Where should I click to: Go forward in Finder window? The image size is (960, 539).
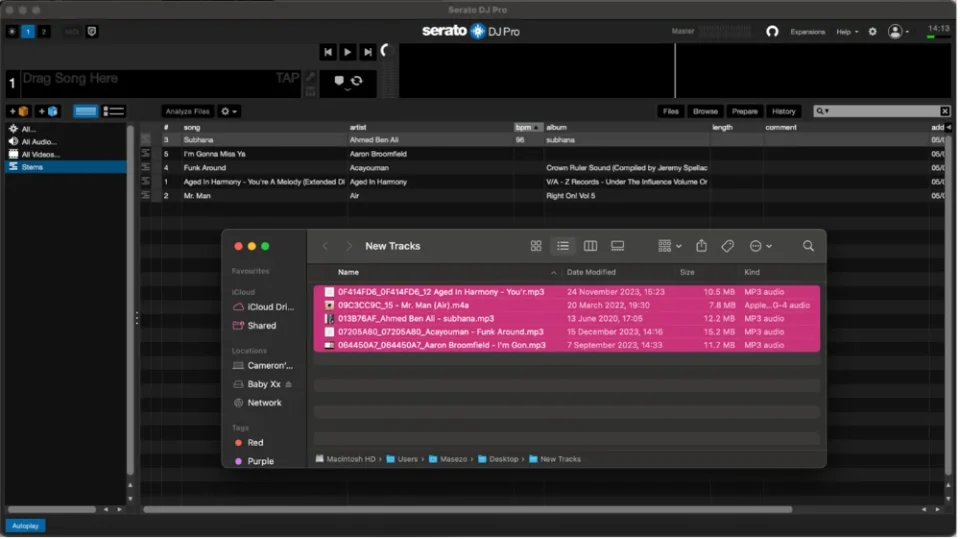(349, 247)
